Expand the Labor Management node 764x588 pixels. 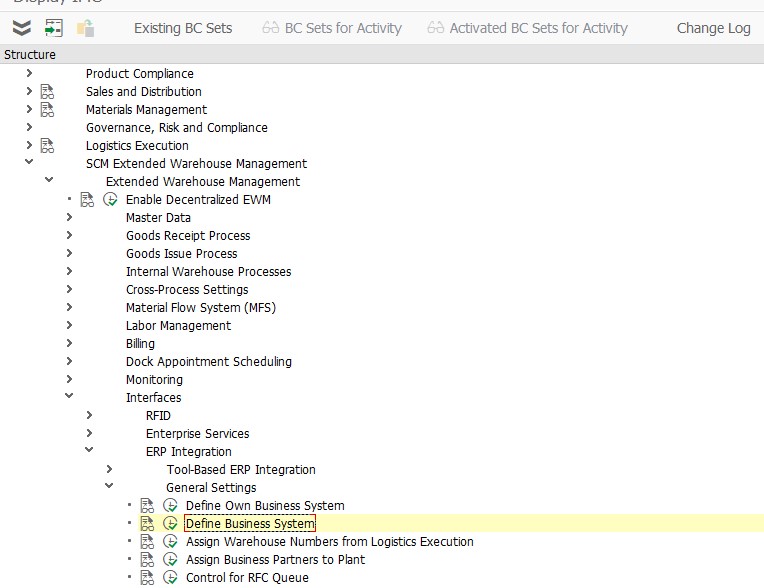point(69,325)
